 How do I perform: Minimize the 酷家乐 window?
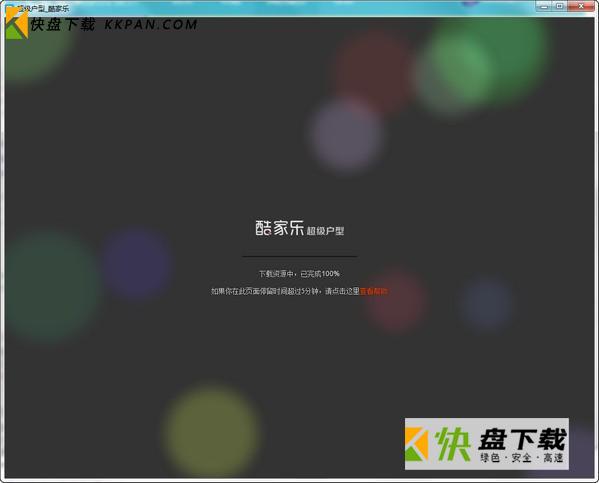click(545, 6)
